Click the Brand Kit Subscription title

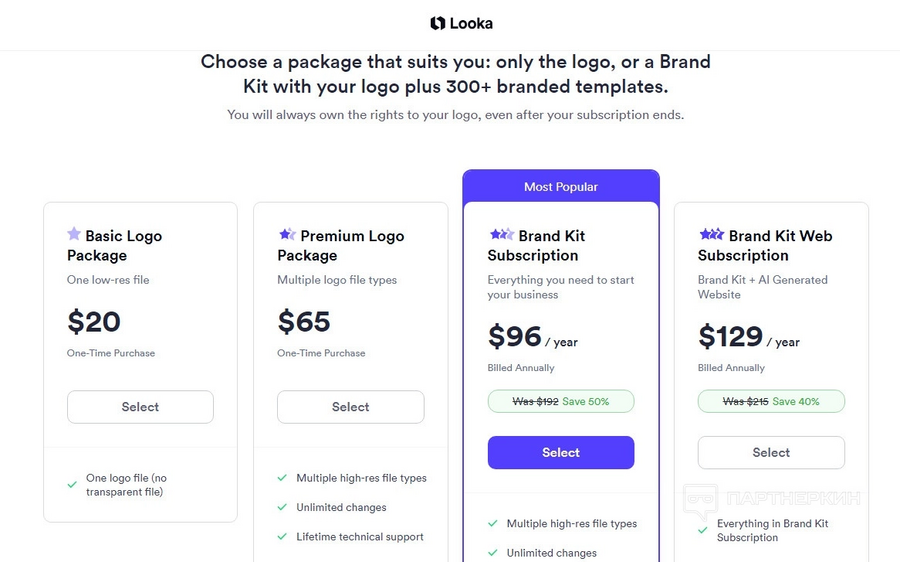536,246
